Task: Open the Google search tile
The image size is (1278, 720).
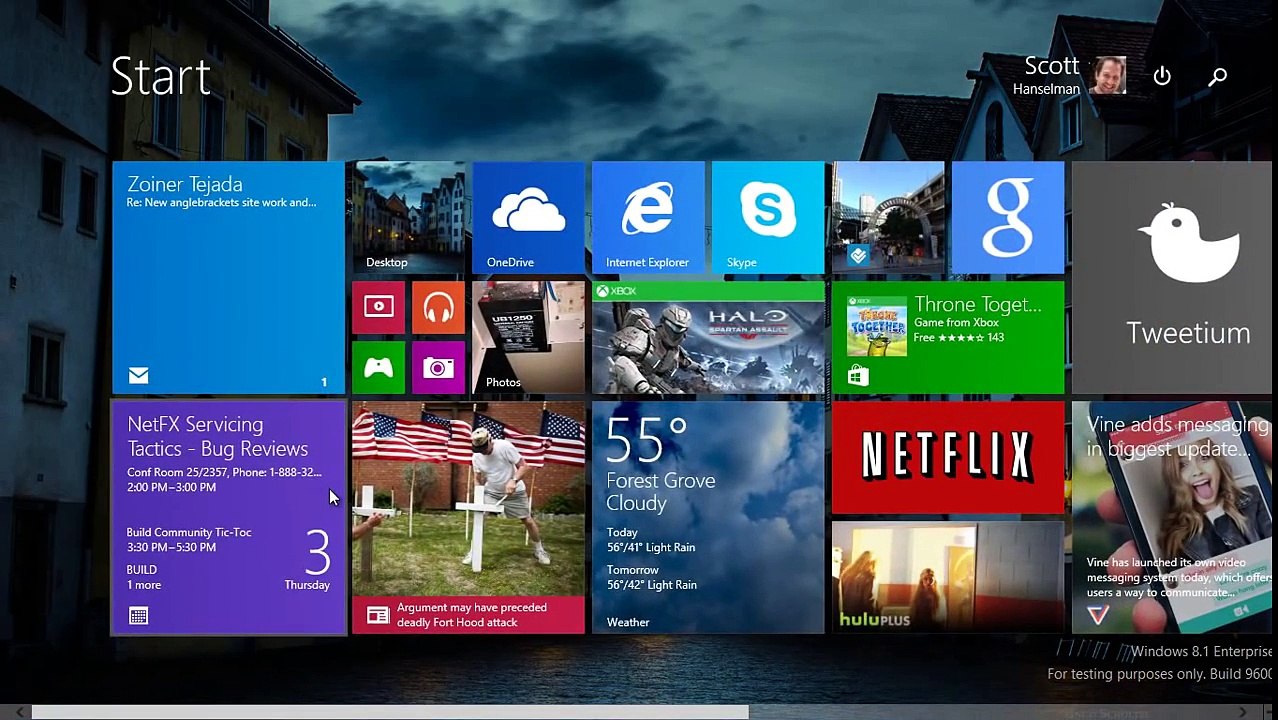Action: click(x=1008, y=218)
